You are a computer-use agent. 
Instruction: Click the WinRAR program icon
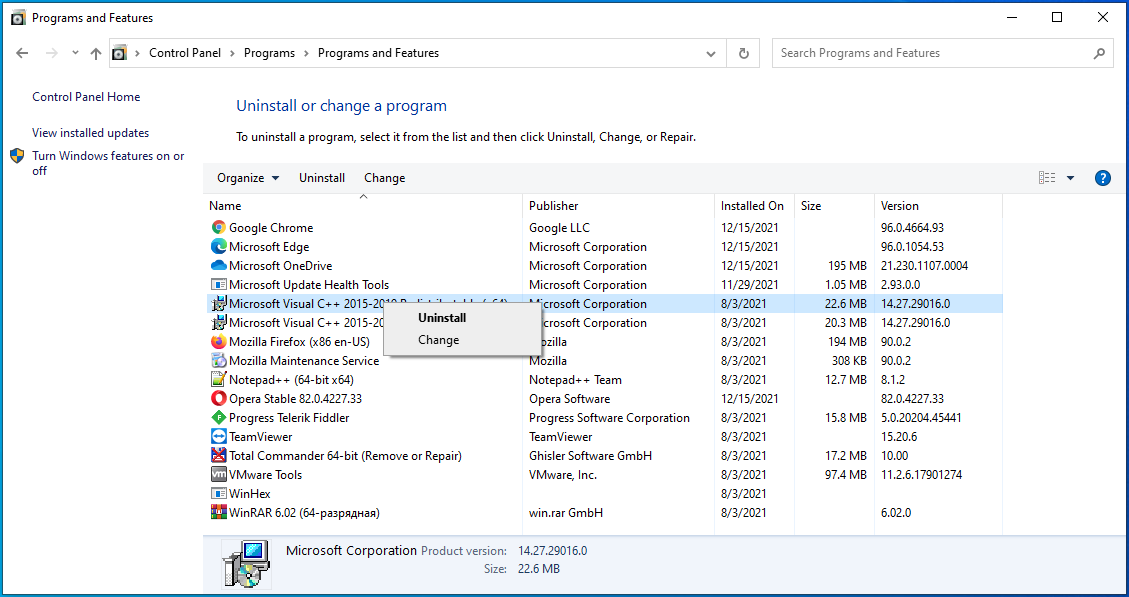pos(219,513)
